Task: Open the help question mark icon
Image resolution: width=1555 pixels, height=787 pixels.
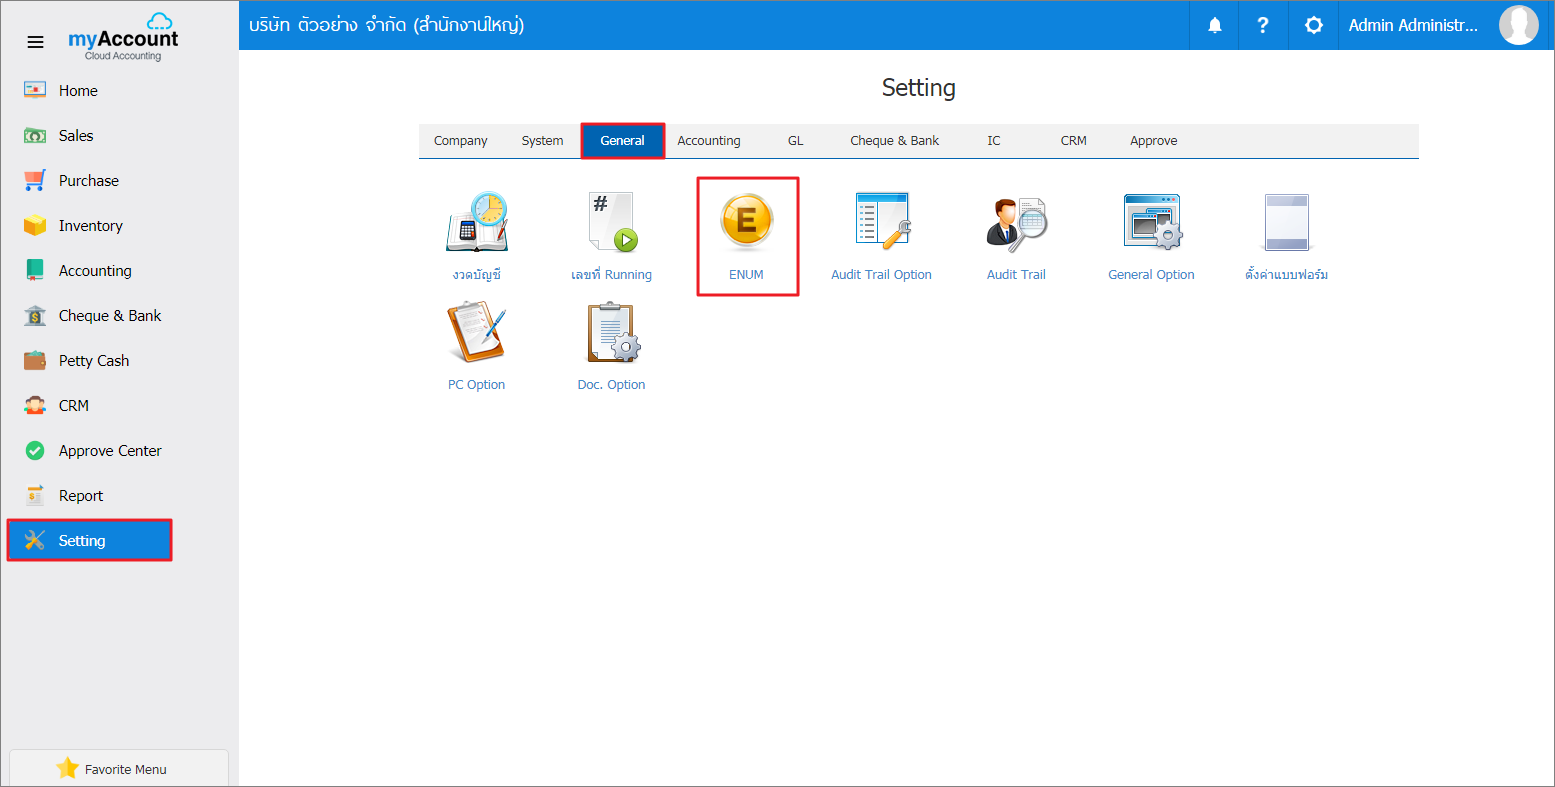Action: [x=1263, y=26]
